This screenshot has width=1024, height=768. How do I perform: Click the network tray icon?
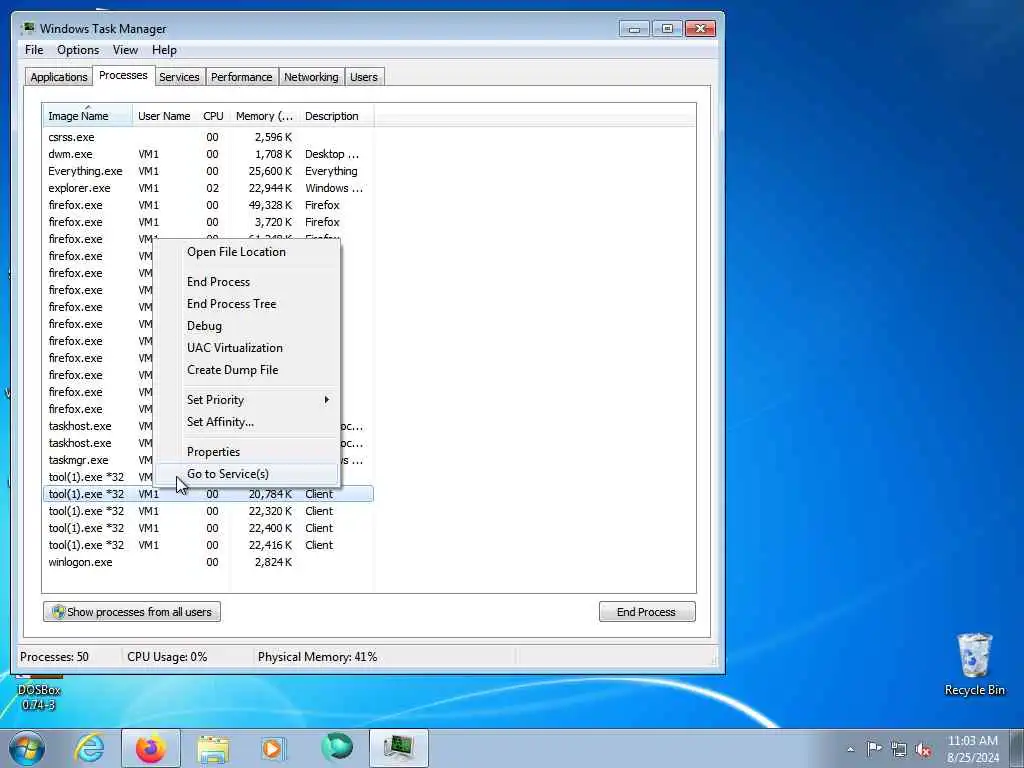point(899,749)
